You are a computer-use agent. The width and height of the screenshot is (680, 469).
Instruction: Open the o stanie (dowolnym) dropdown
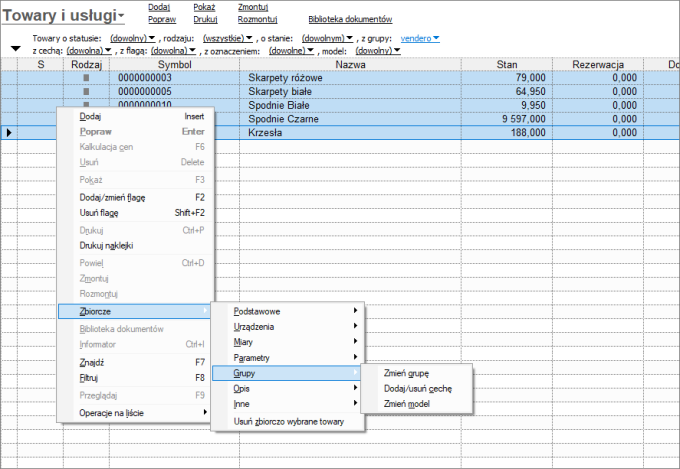coord(327,38)
